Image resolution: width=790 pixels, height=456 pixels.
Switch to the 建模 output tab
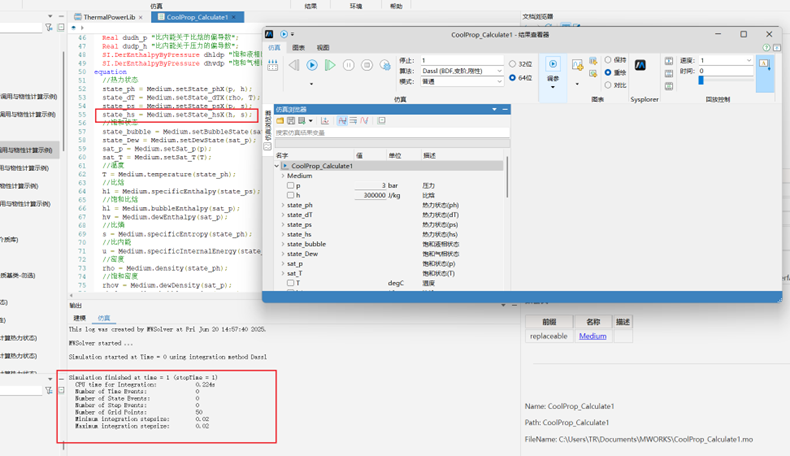pyautogui.click(x=80, y=318)
